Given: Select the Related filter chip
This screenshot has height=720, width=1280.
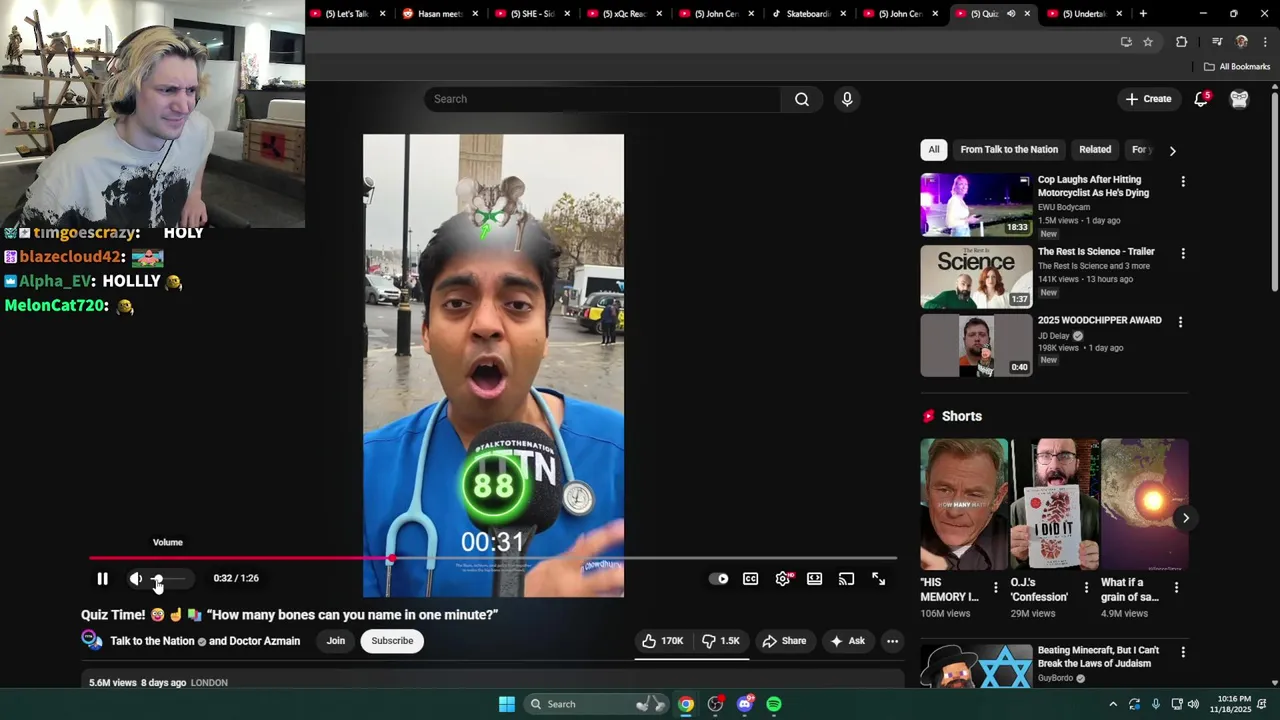Looking at the screenshot, I should 1095,150.
